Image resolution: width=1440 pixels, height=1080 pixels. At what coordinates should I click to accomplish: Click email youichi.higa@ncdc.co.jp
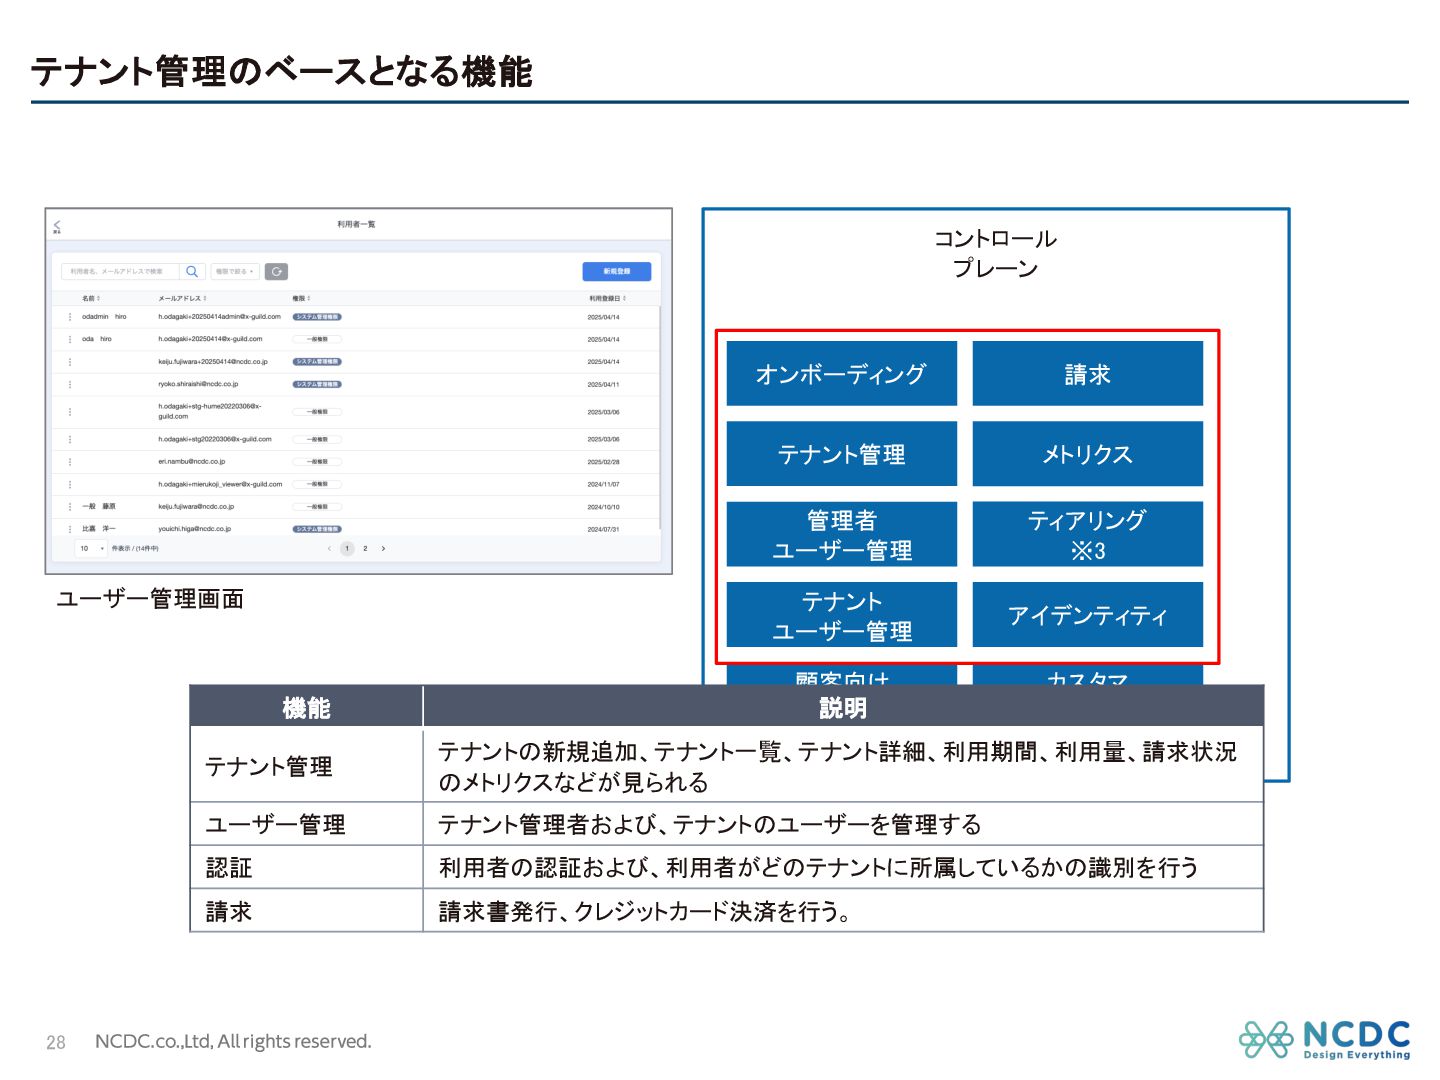coord(194,529)
